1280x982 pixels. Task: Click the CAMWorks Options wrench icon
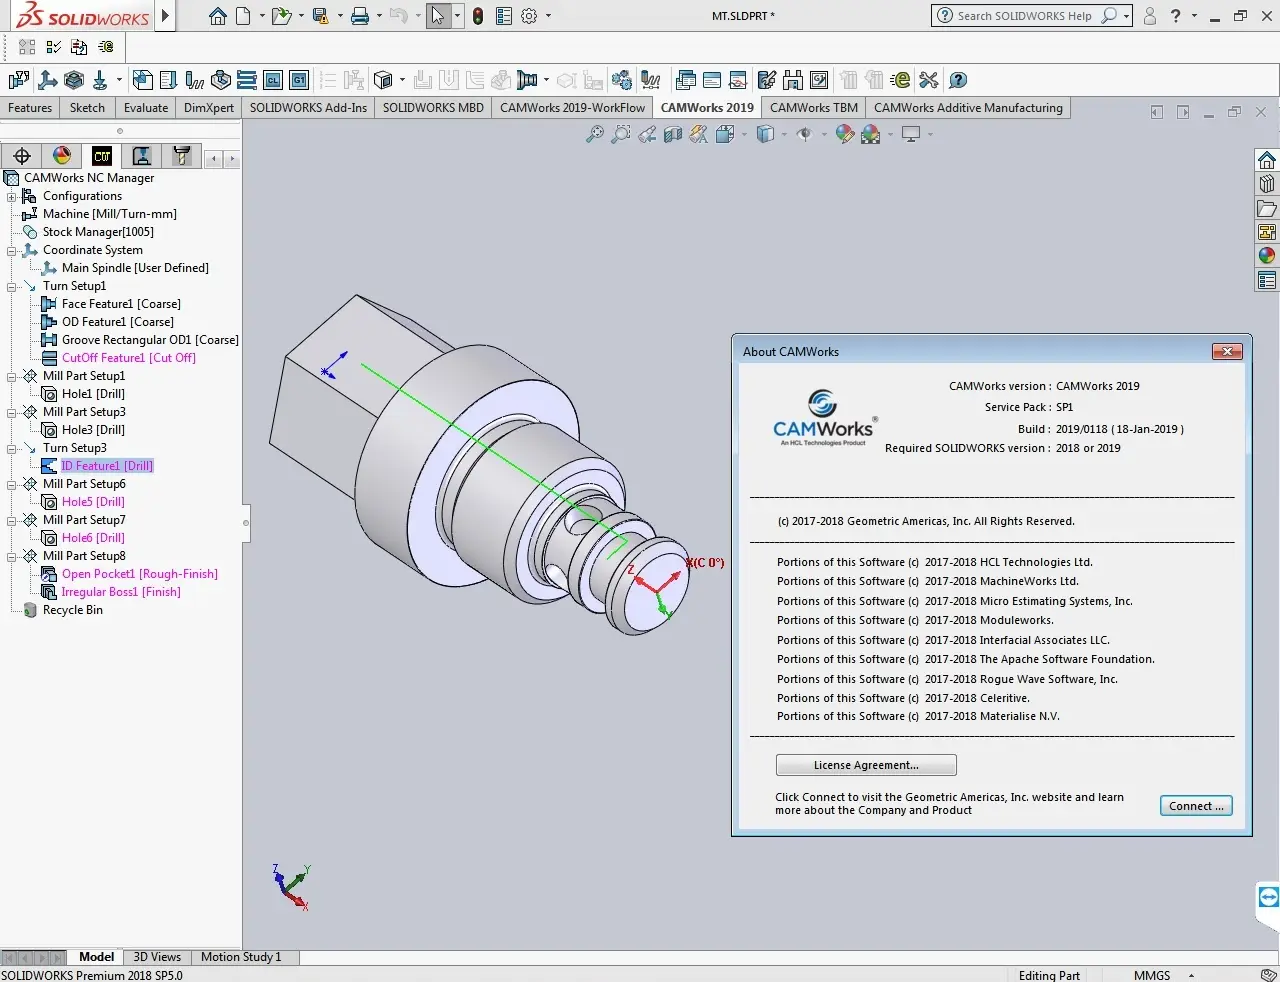pyautogui.click(x=929, y=80)
